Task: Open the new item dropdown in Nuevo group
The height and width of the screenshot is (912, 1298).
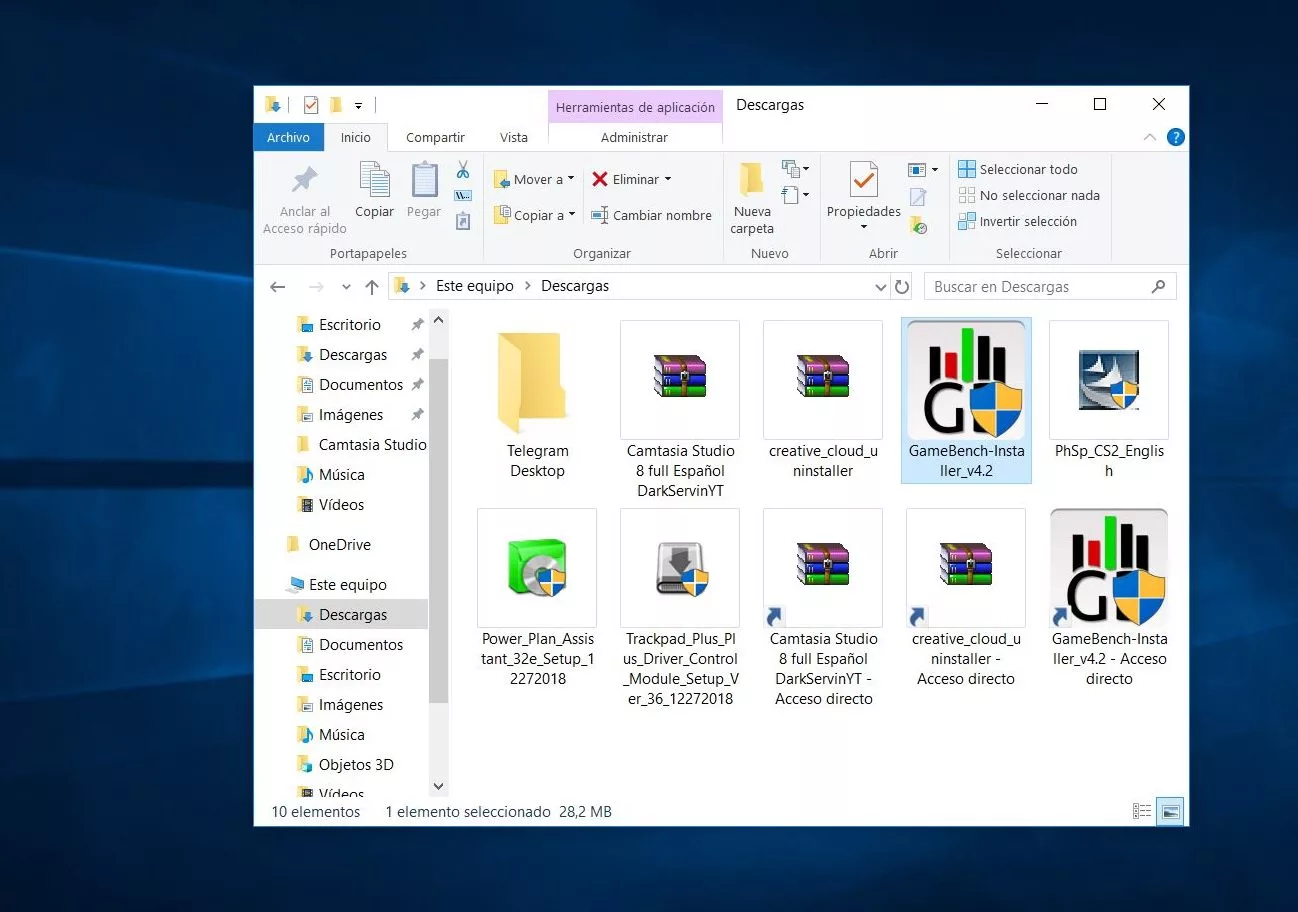Action: pos(796,169)
